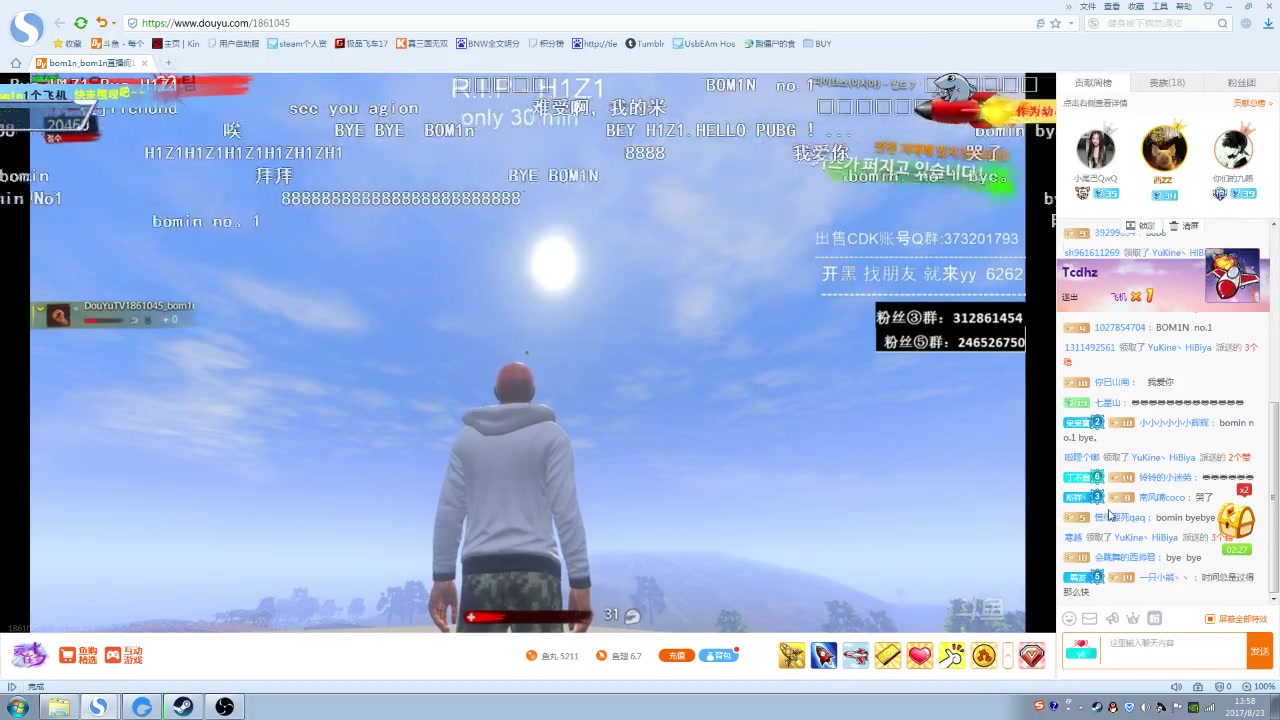1280x720 pixels.
Task: Send the diamond shield gift
Action: point(1032,656)
